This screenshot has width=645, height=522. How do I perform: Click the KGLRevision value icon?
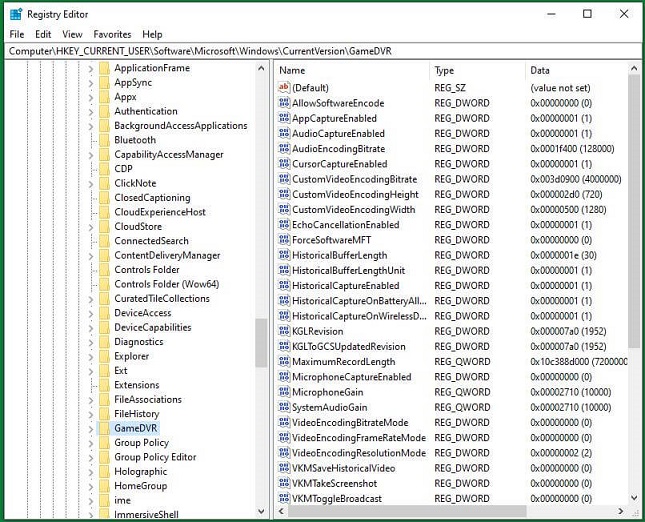click(x=284, y=331)
